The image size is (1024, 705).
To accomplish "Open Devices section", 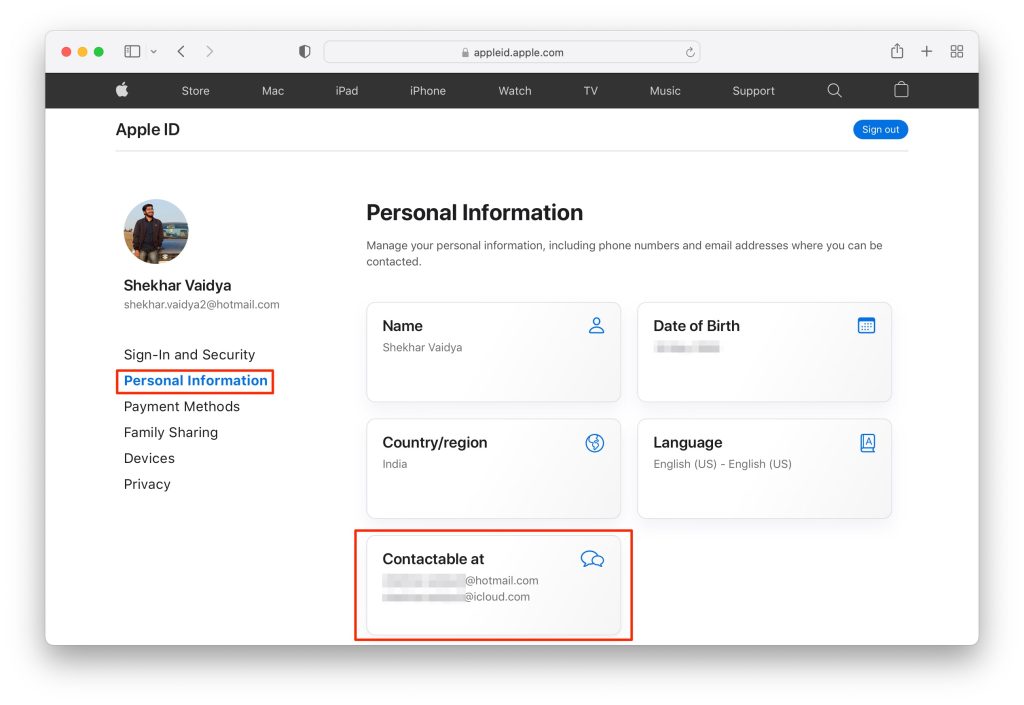I will tap(149, 458).
